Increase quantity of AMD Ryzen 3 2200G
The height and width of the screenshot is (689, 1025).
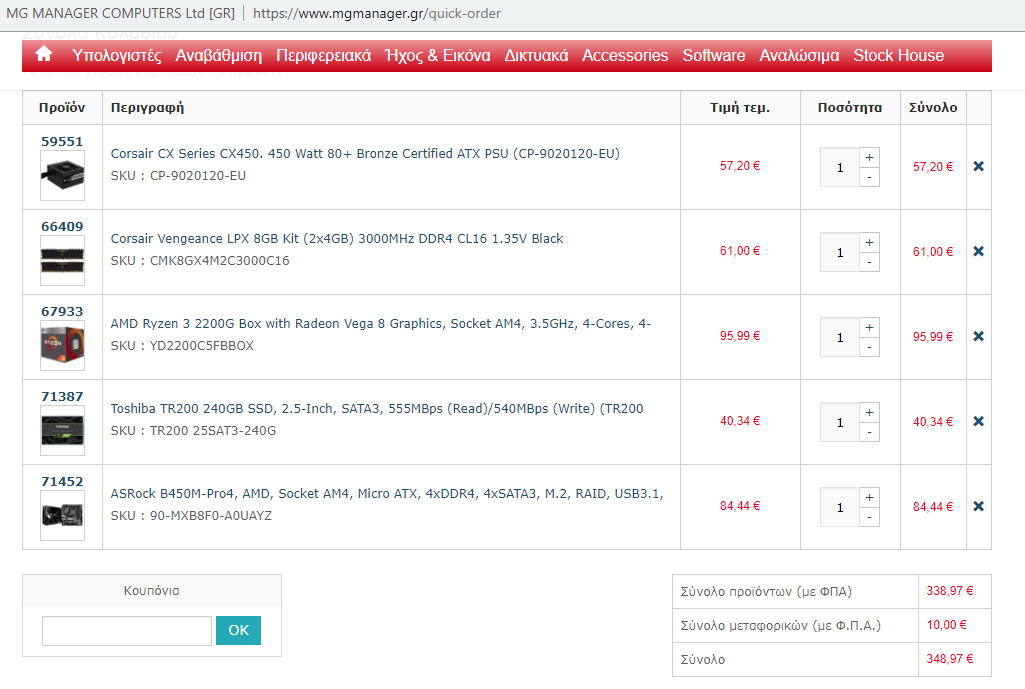[x=869, y=328]
